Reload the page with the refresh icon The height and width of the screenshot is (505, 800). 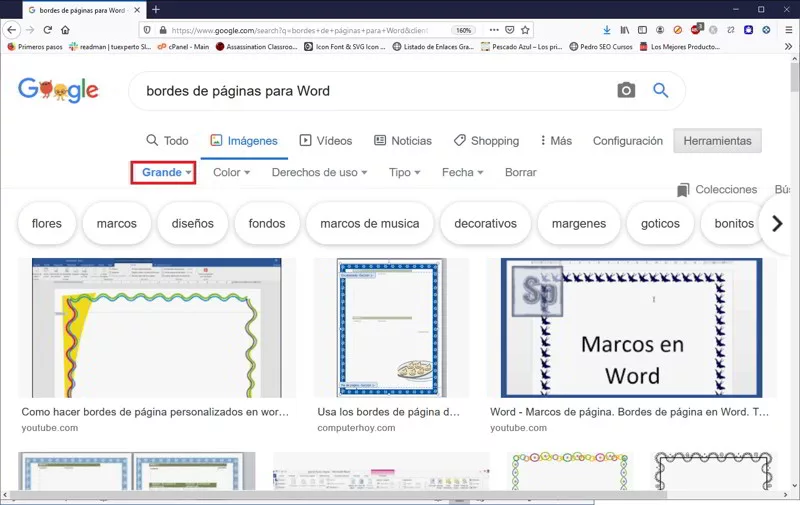coord(47,30)
